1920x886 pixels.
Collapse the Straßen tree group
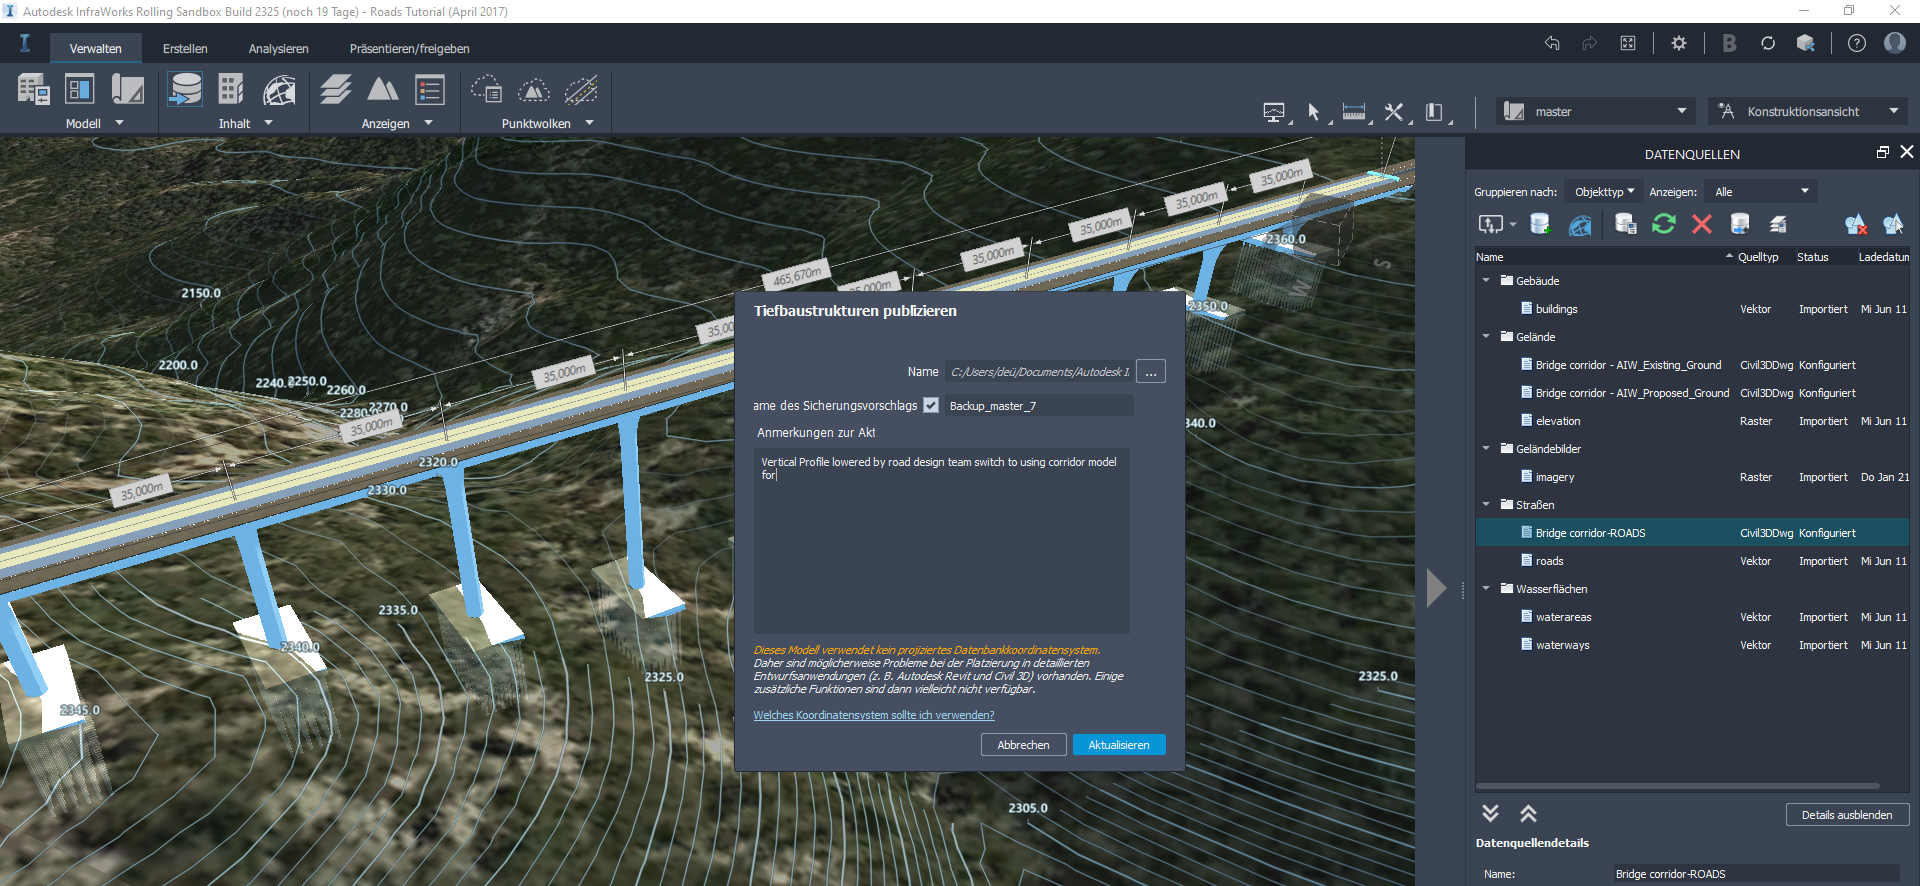(x=1486, y=505)
